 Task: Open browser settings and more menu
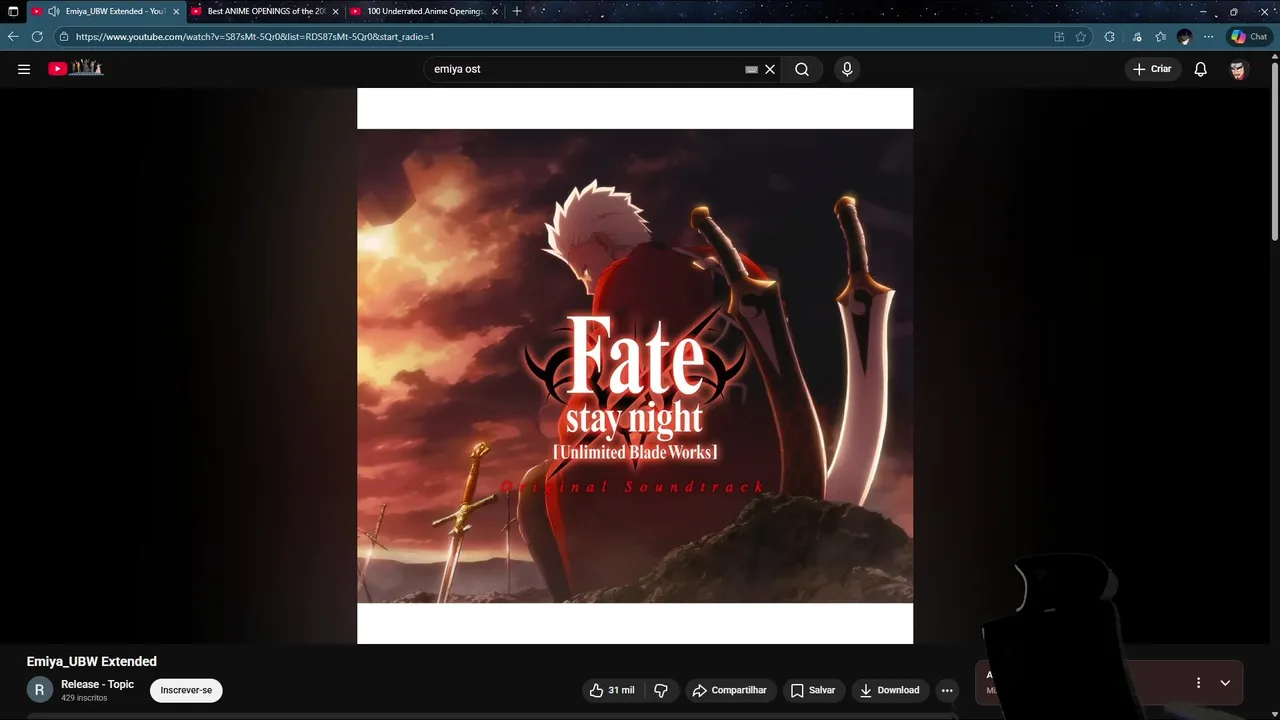(1209, 37)
